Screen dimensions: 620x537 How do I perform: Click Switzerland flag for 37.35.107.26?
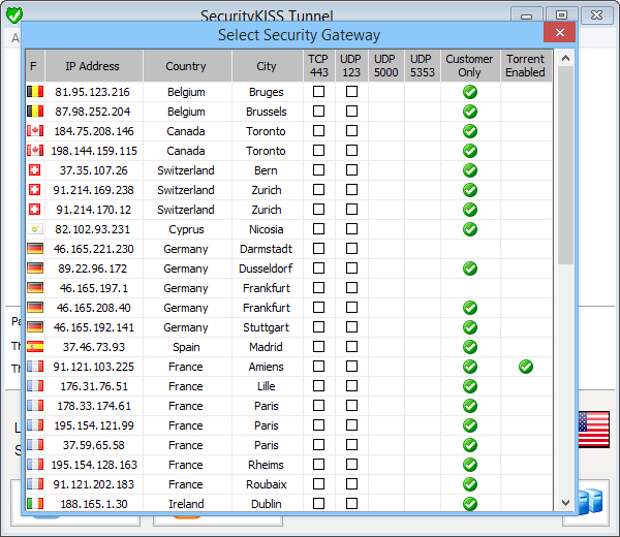tap(35, 170)
